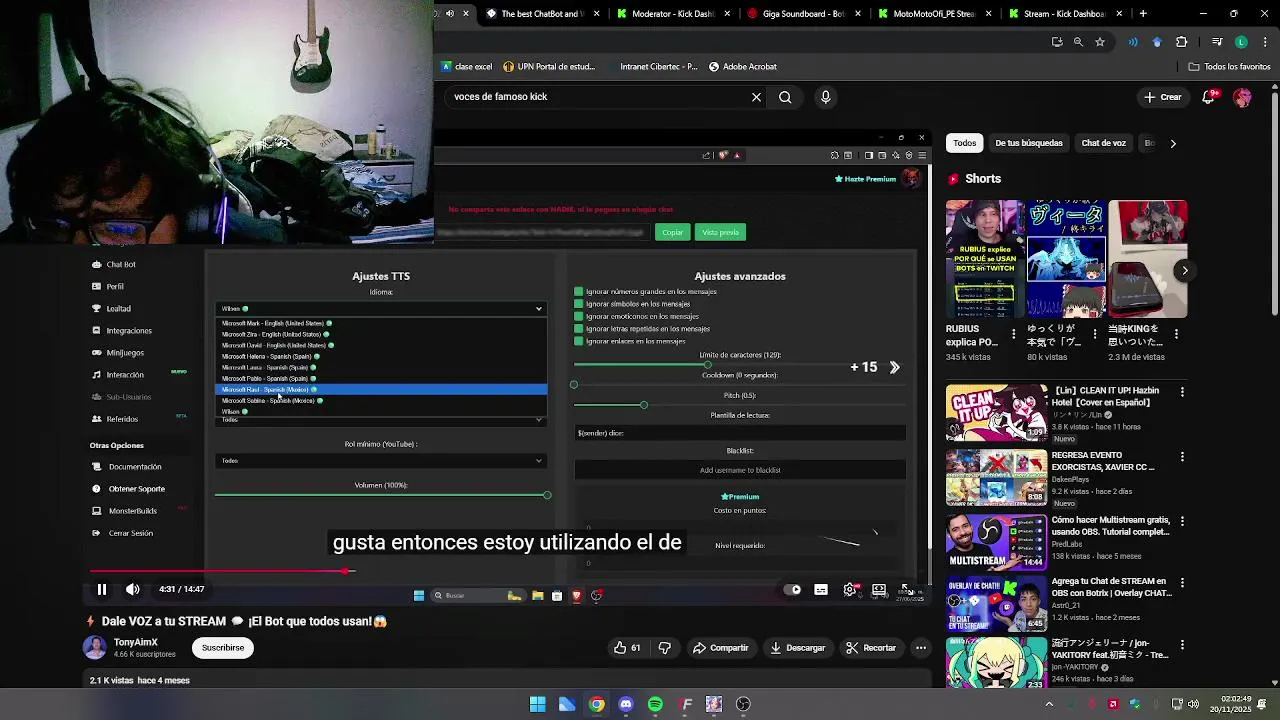Switch to the Moderator - Kick Dashboard tab

click(671, 14)
